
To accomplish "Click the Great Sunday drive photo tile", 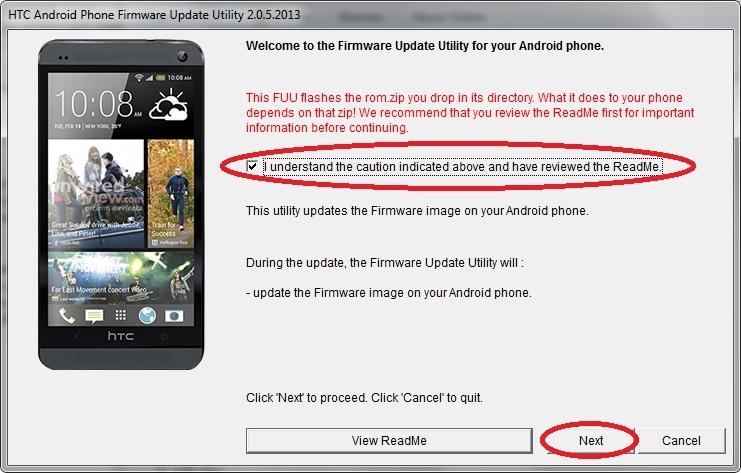I will (96, 193).
